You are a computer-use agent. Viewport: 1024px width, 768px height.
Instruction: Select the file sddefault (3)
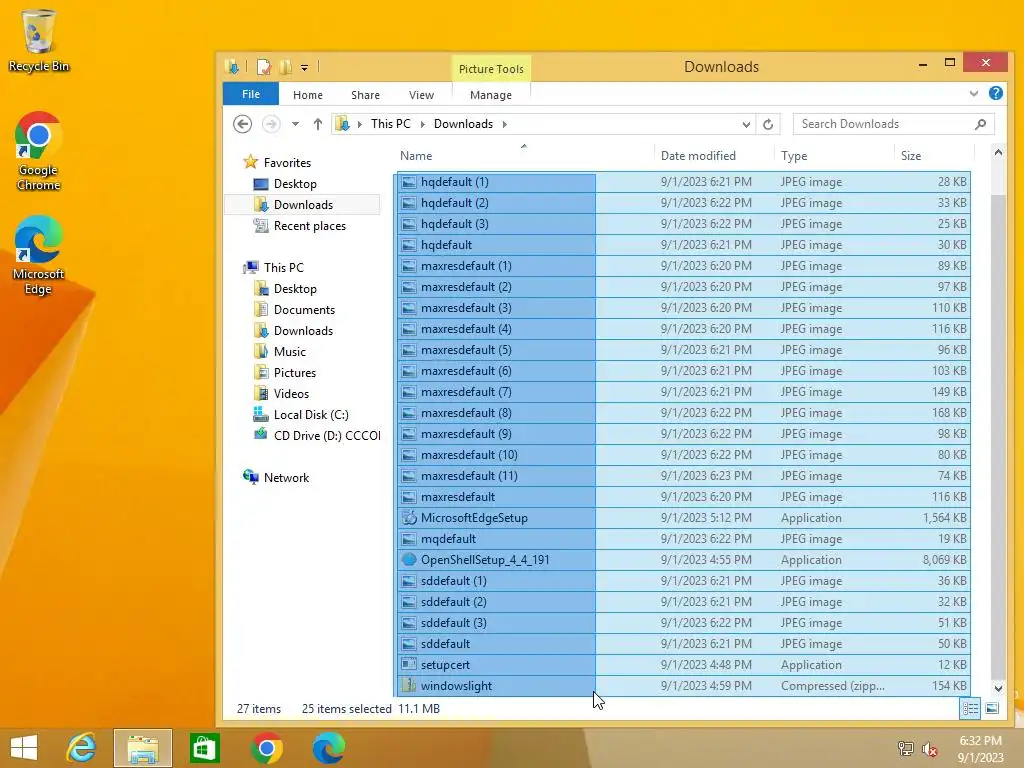point(682,622)
